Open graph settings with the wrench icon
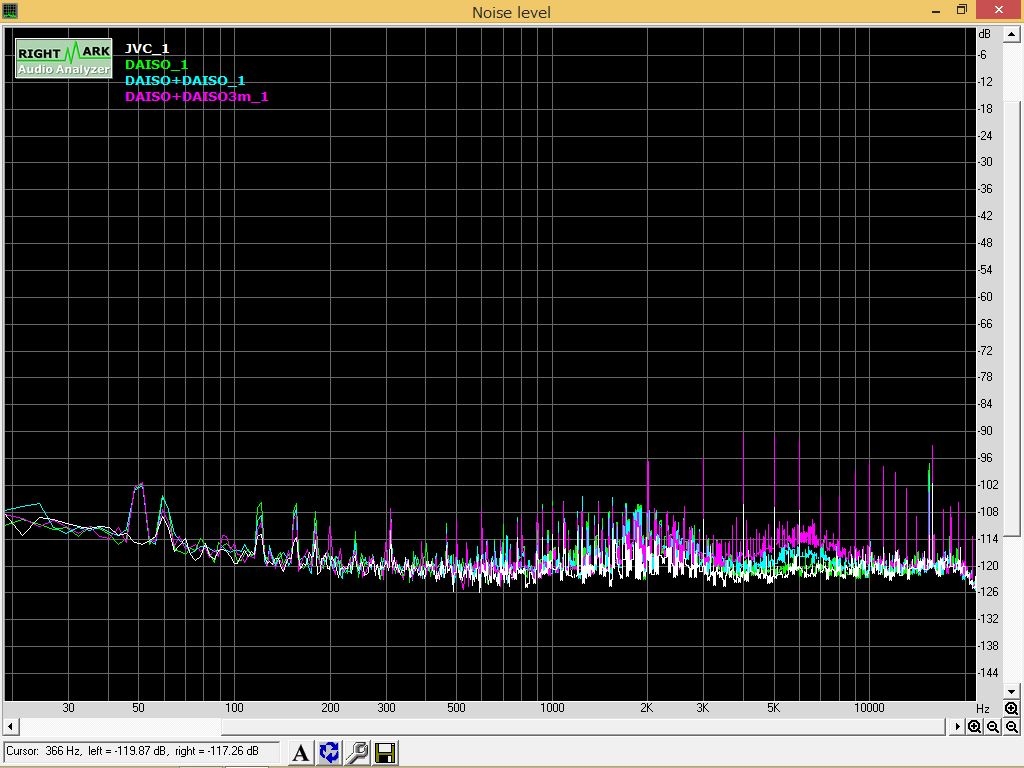This screenshot has width=1024, height=768. 357,753
